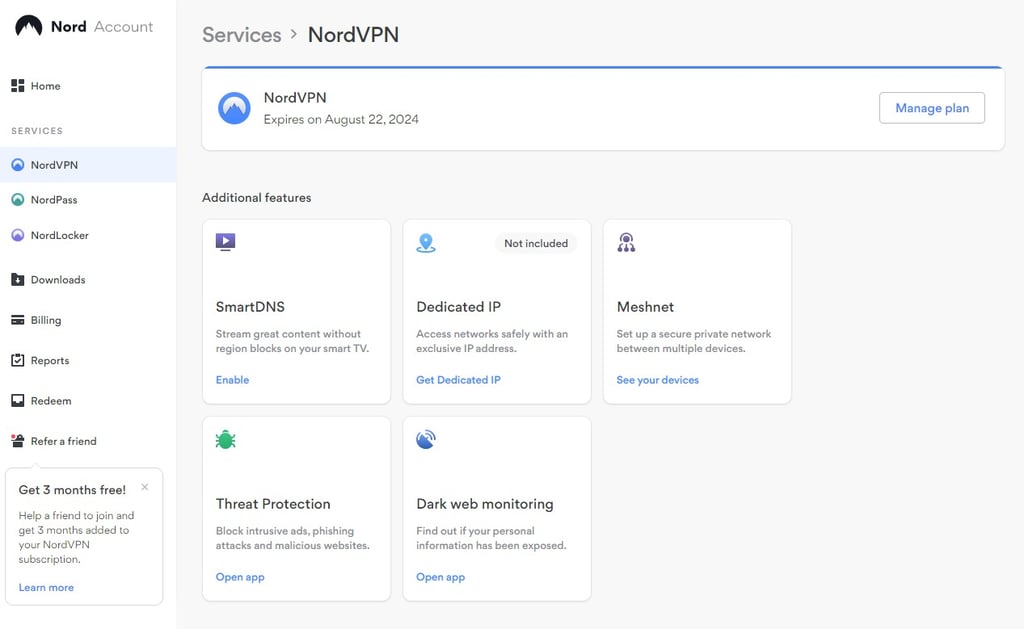The height and width of the screenshot is (629, 1024).
Task: Click Learn more in referral popup
Action: 46,587
